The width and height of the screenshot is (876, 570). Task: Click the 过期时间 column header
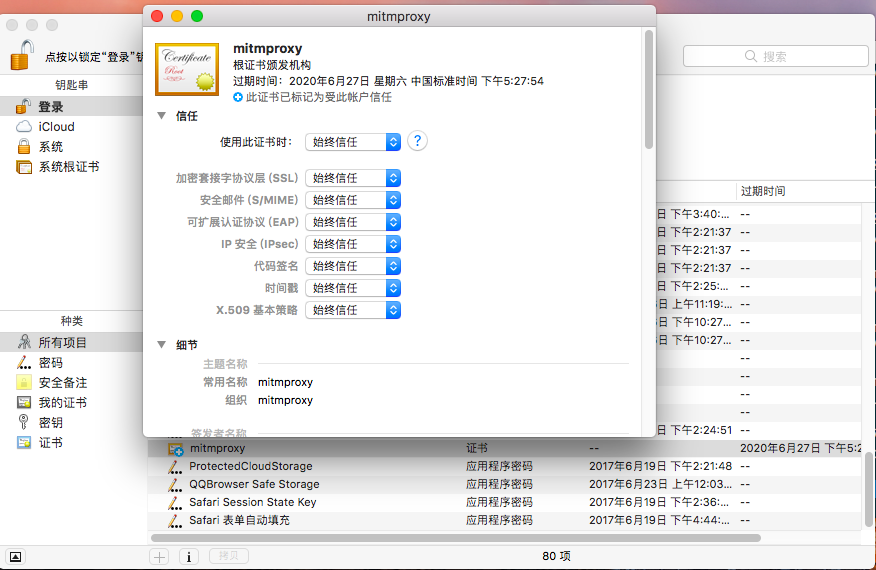(763, 191)
